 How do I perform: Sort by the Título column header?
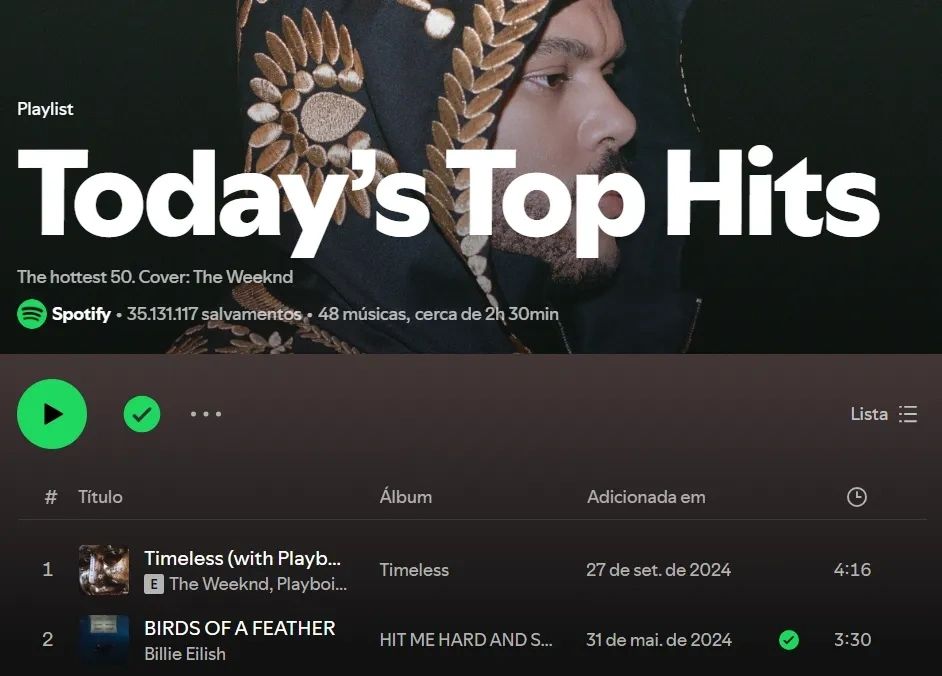point(100,497)
